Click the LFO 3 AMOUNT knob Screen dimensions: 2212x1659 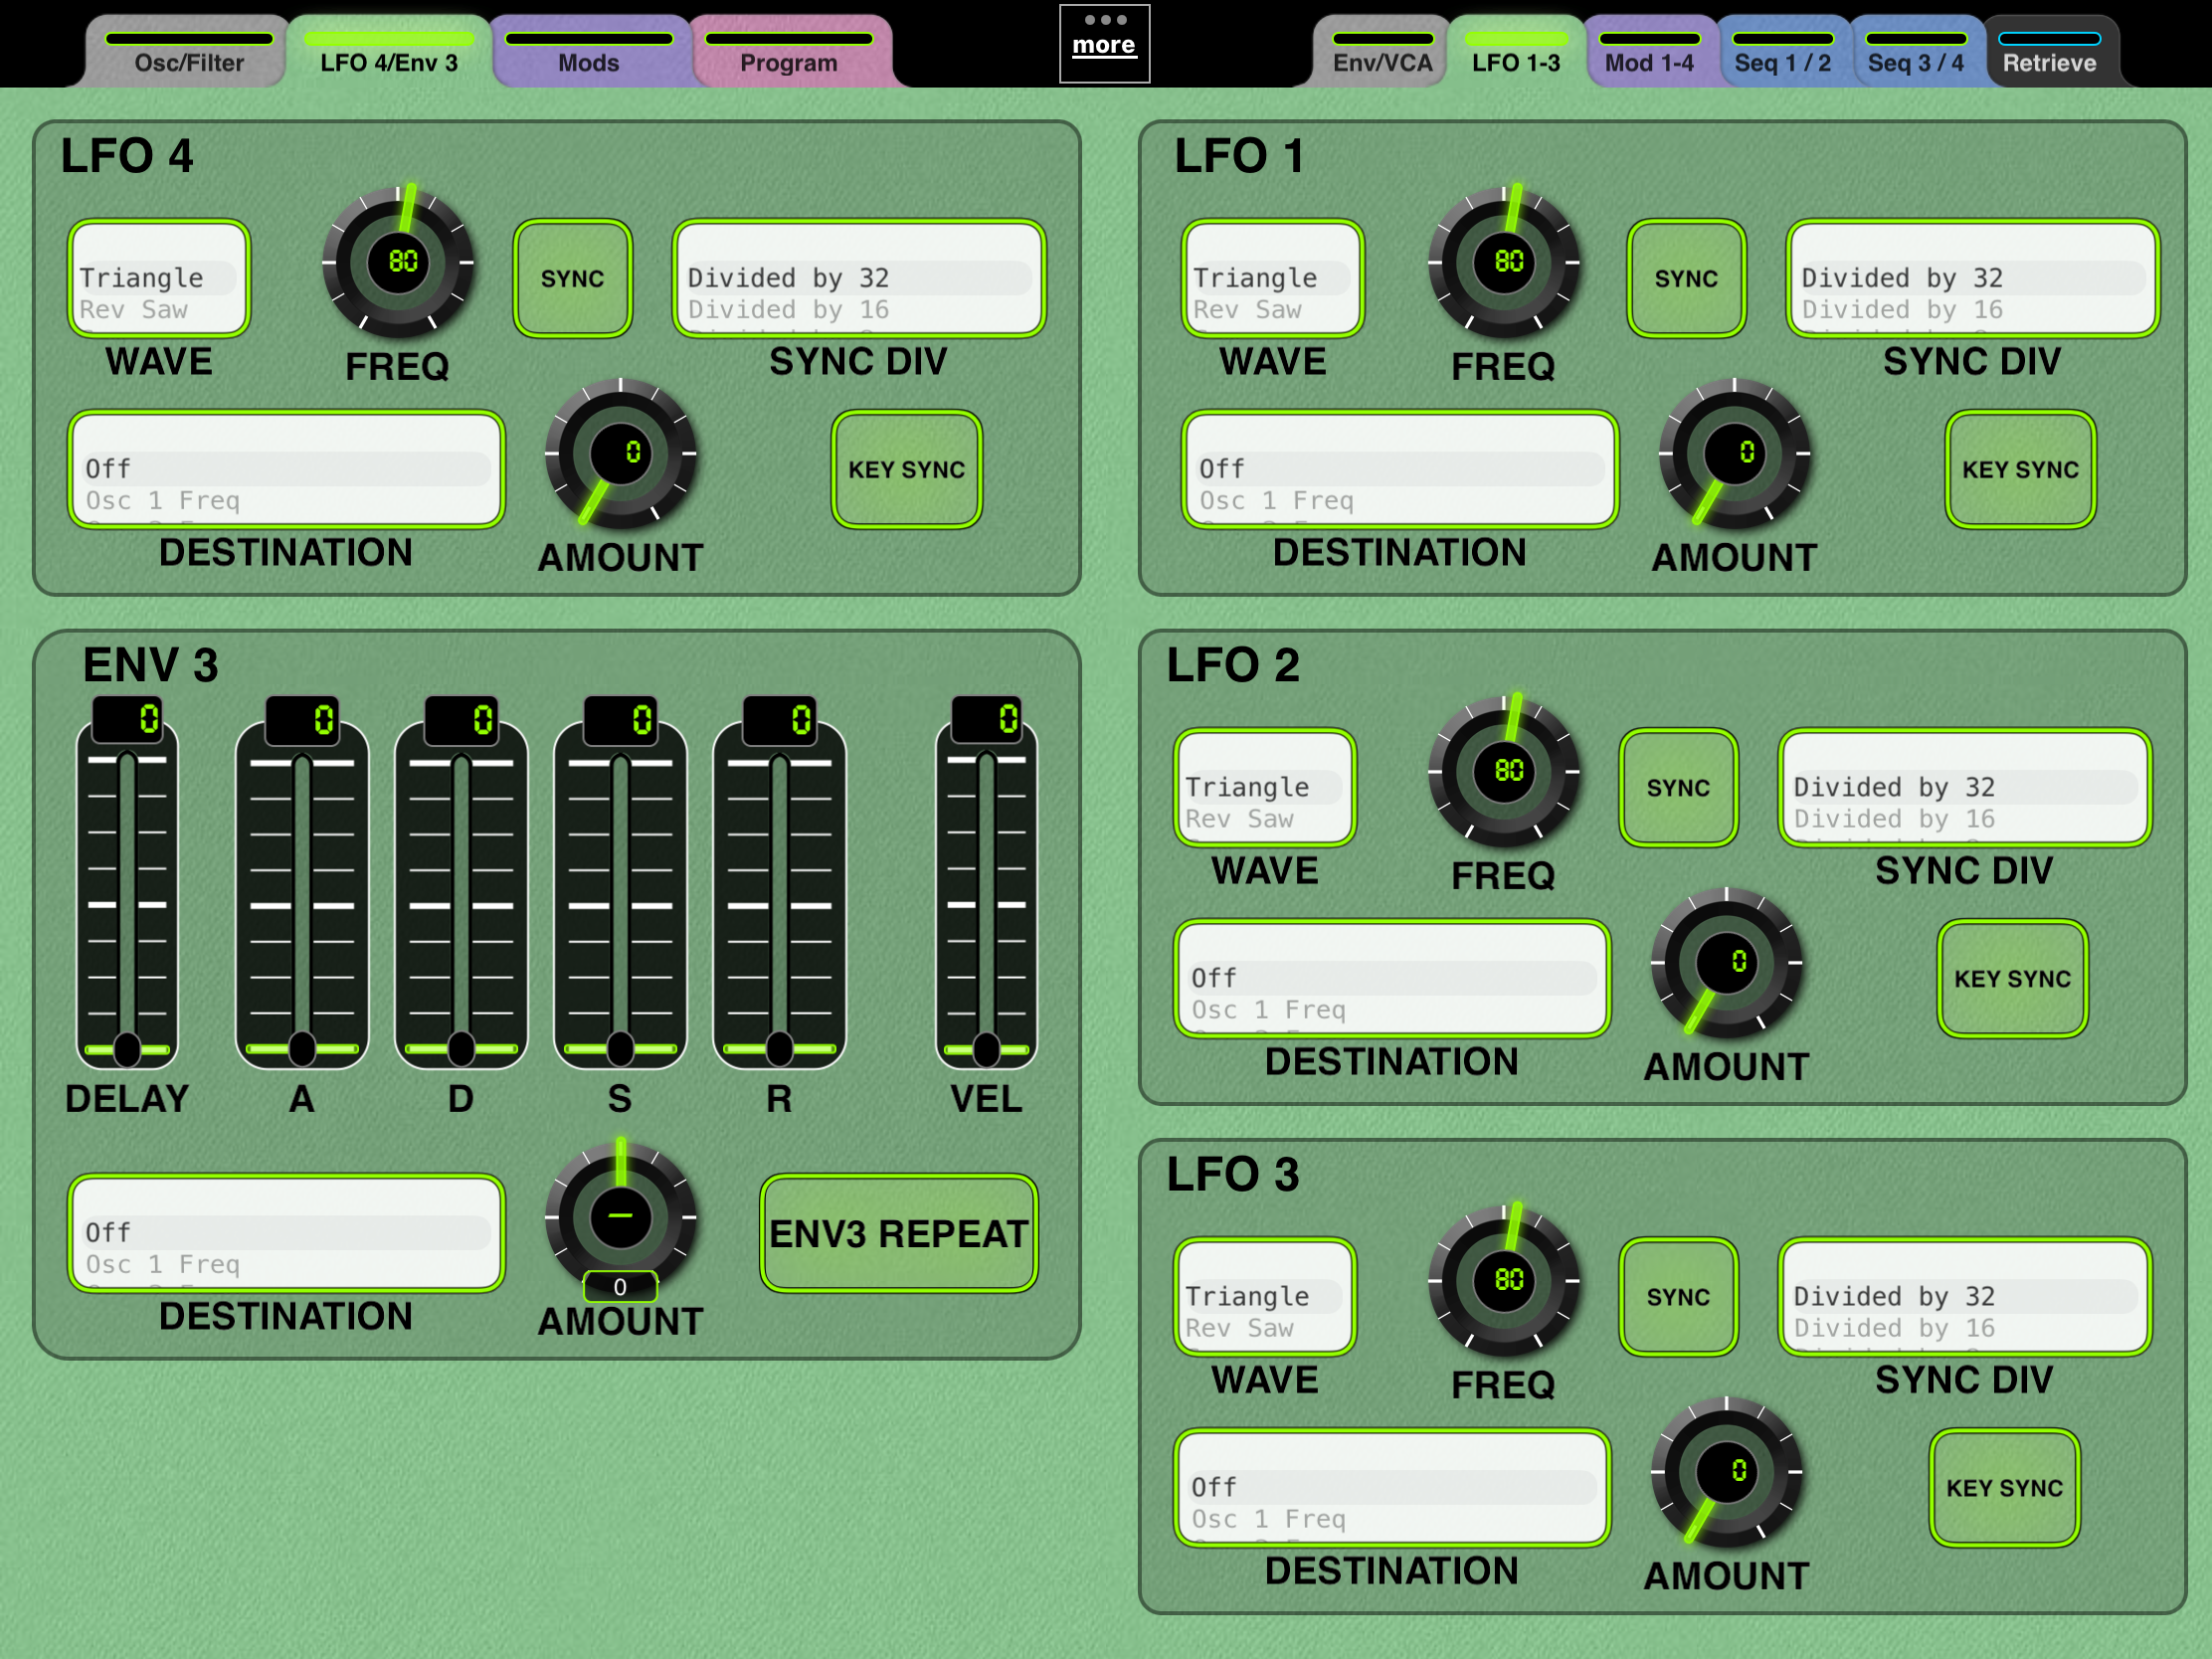[x=1727, y=1471]
